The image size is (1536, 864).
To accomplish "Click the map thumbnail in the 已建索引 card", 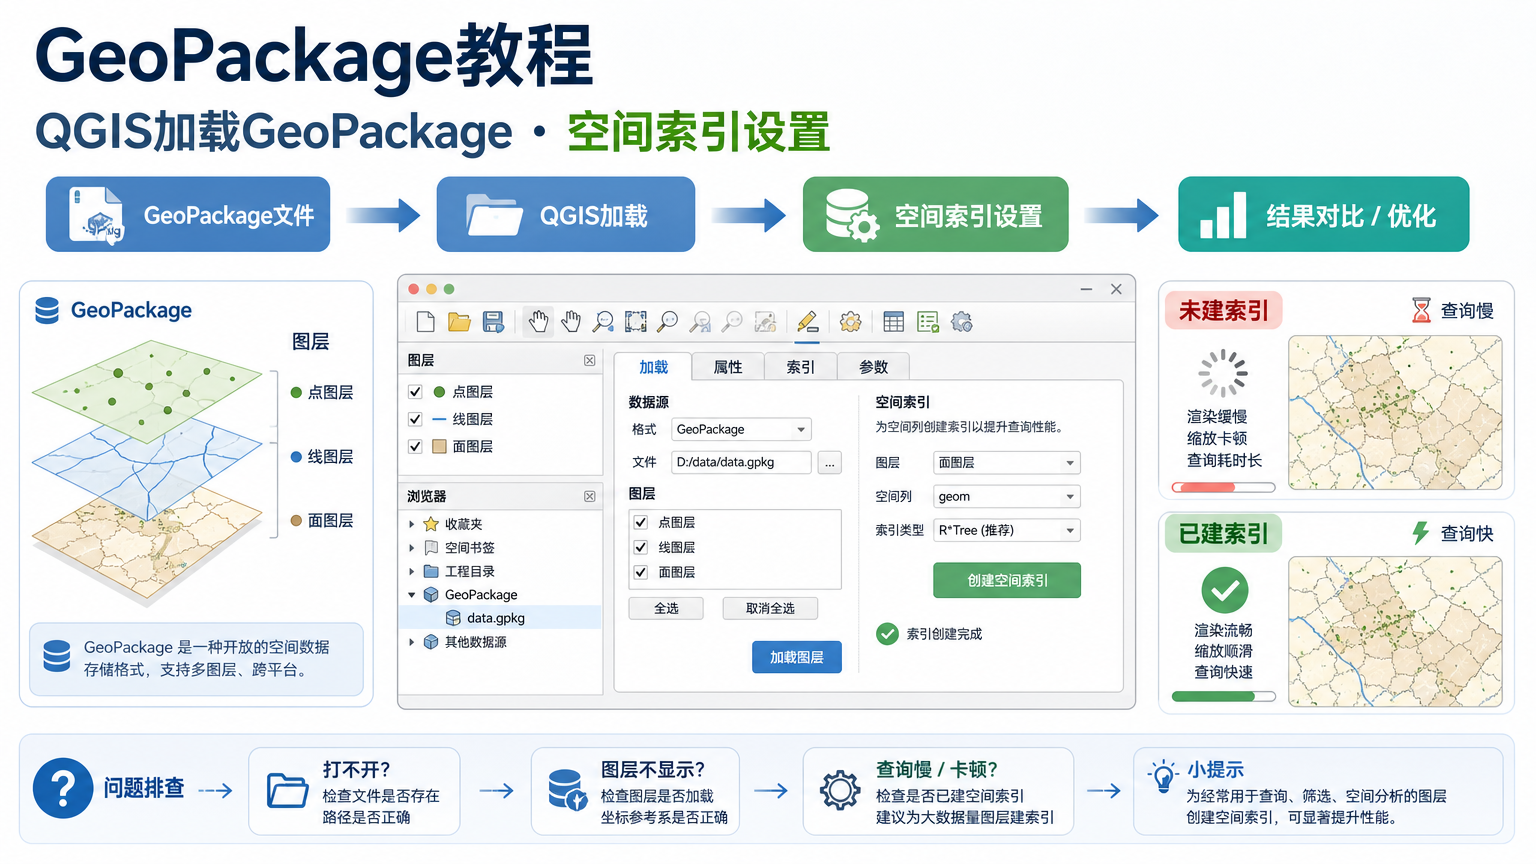I will [1395, 632].
